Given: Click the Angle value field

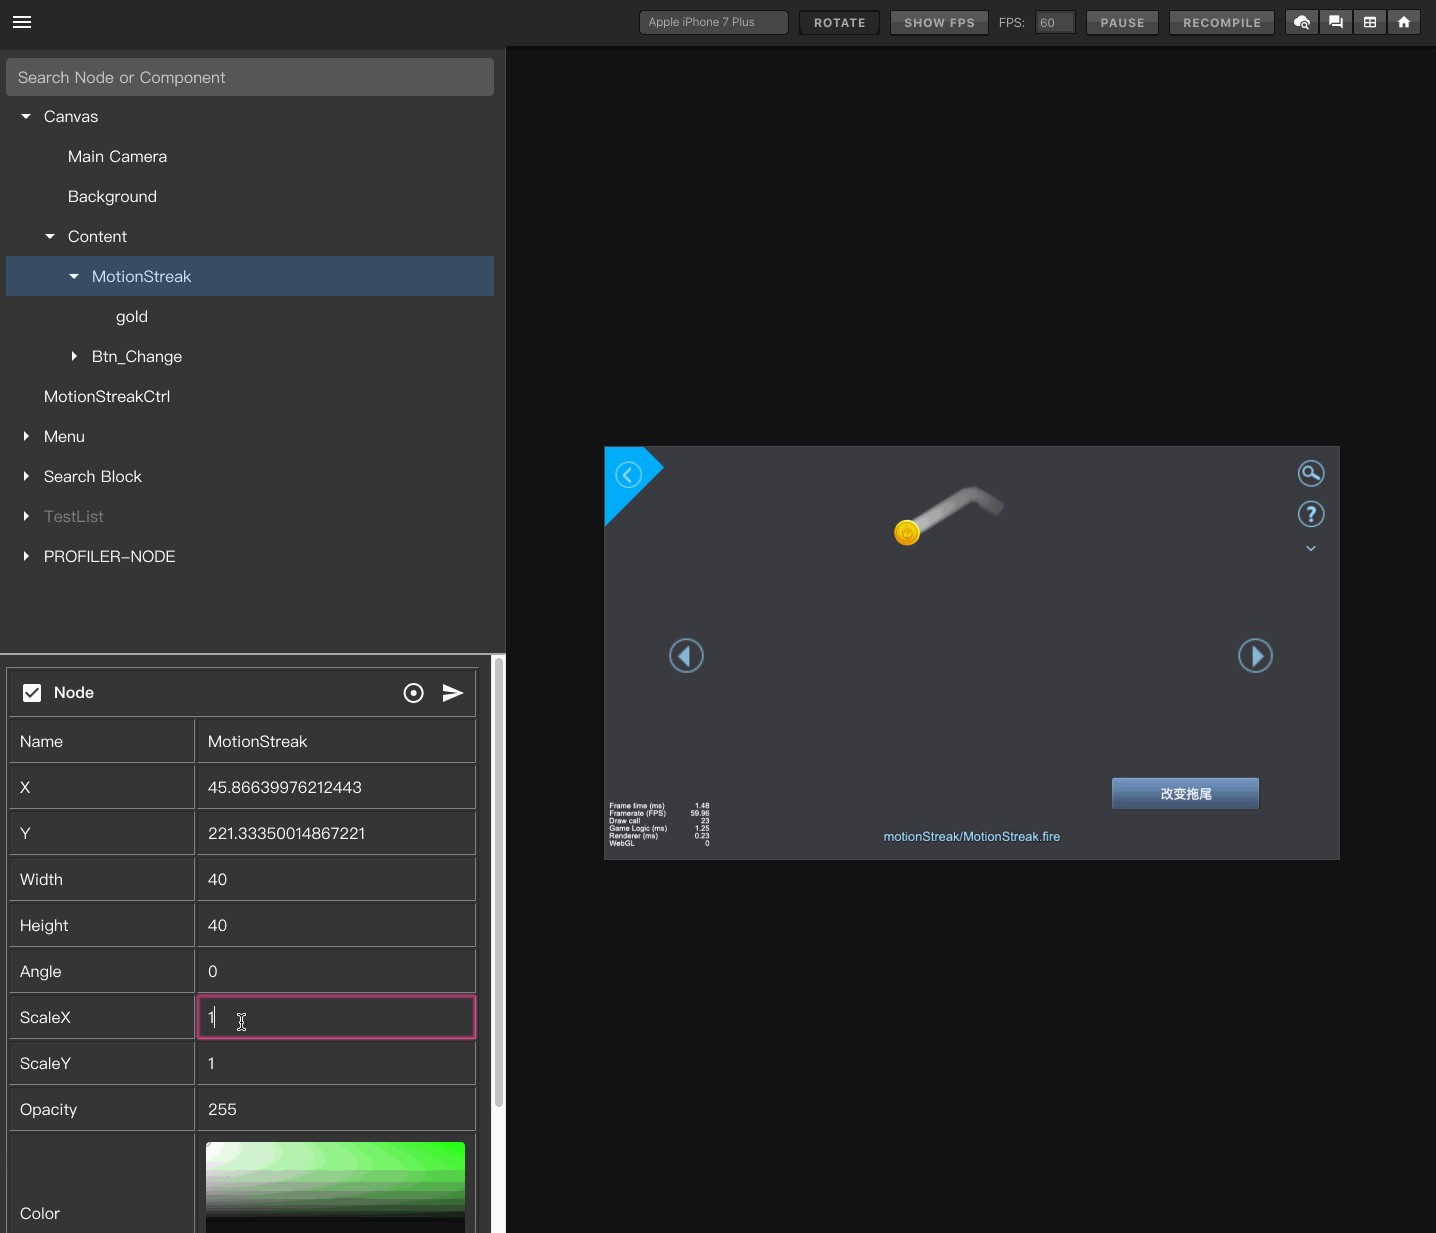Looking at the screenshot, I should 336,971.
